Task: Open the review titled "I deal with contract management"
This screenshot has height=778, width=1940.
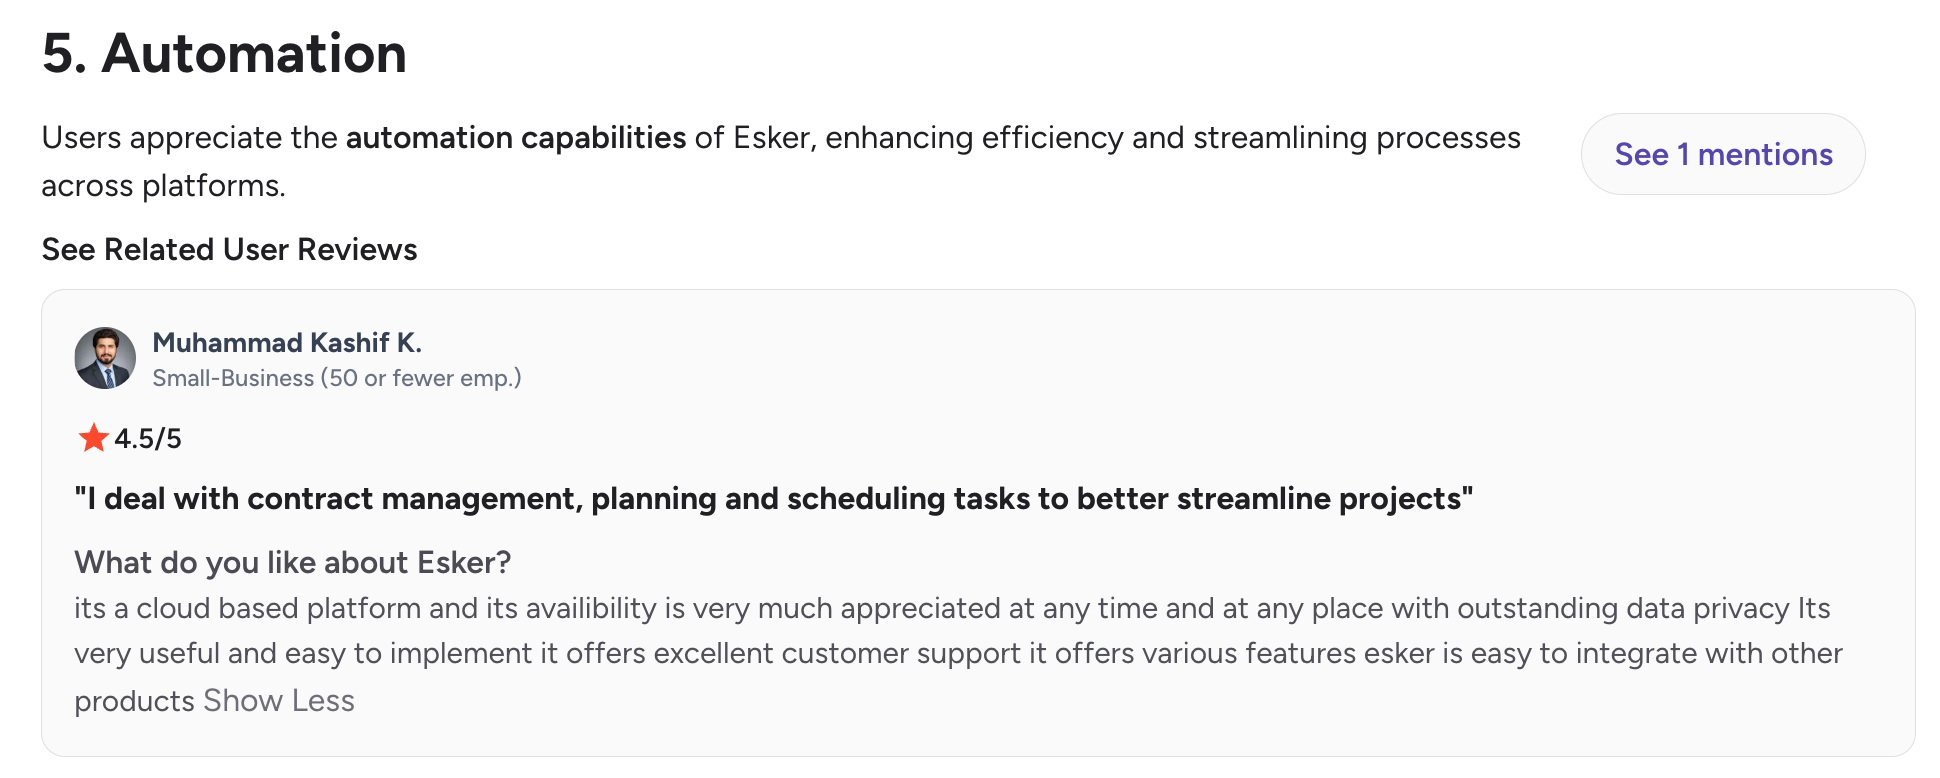Action: [774, 499]
